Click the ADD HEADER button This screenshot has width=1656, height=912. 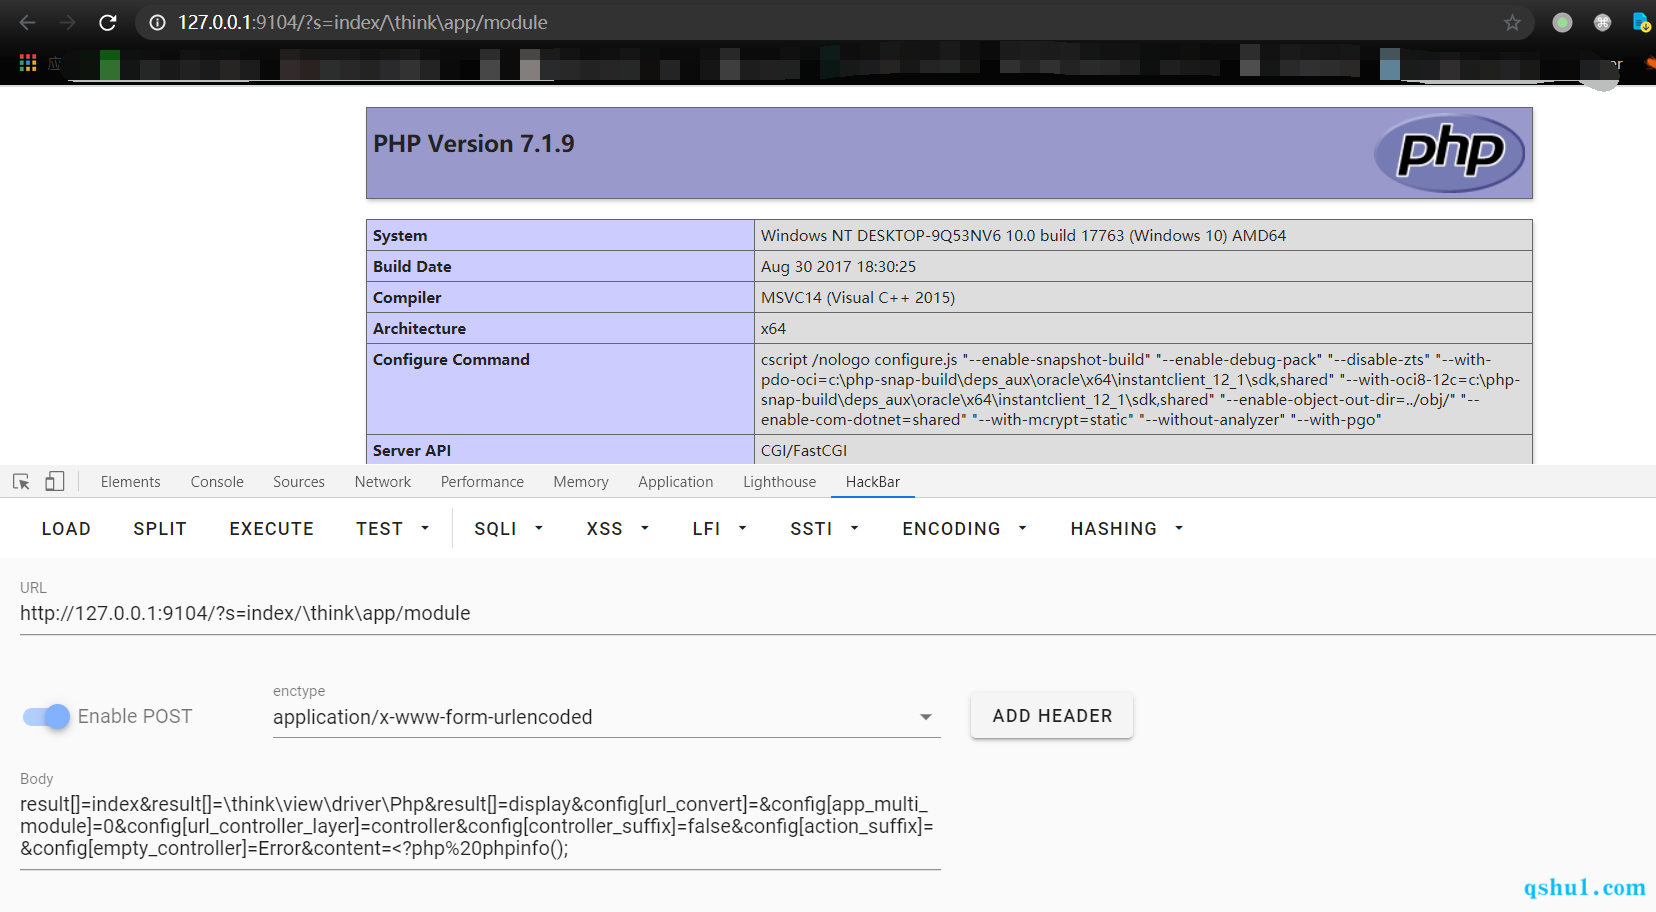coord(1052,716)
